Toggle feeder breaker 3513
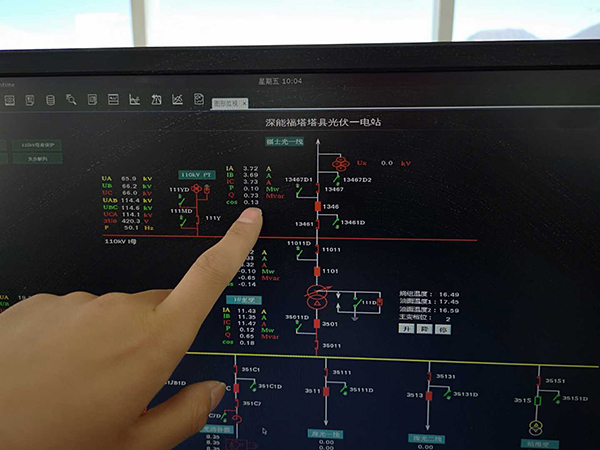 [x=429, y=396]
